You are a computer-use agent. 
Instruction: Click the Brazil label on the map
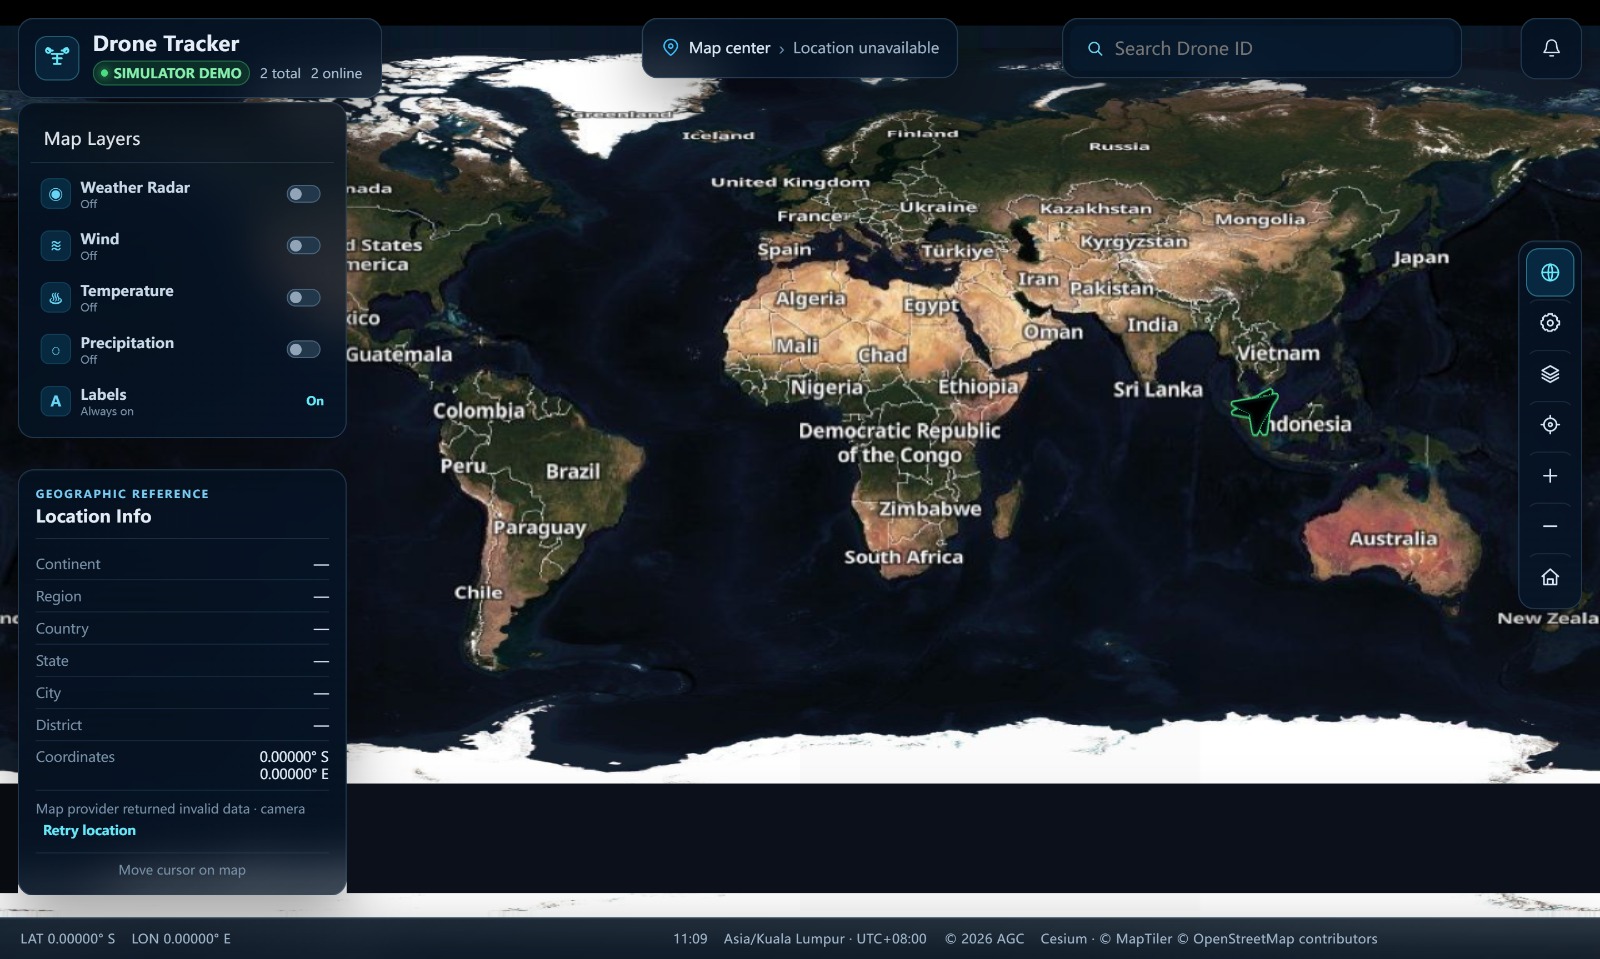tap(573, 471)
